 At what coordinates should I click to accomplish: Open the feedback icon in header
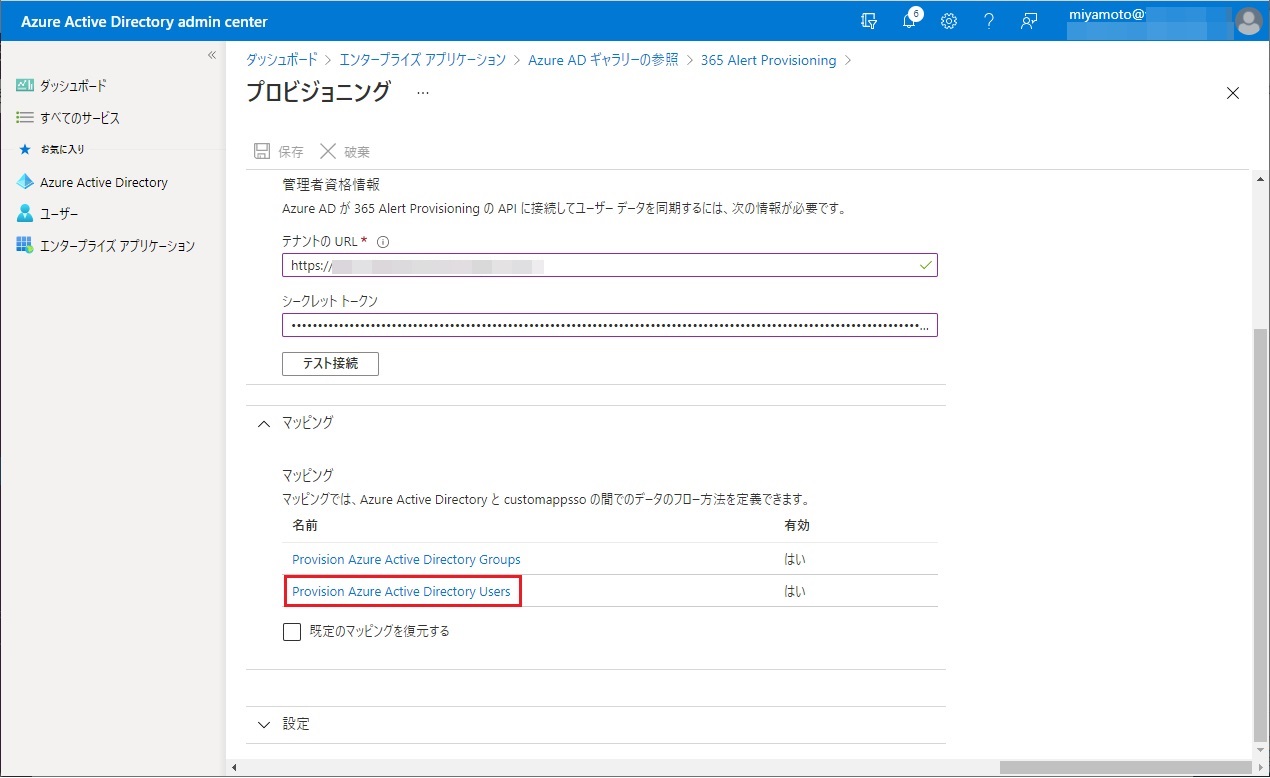[1029, 21]
